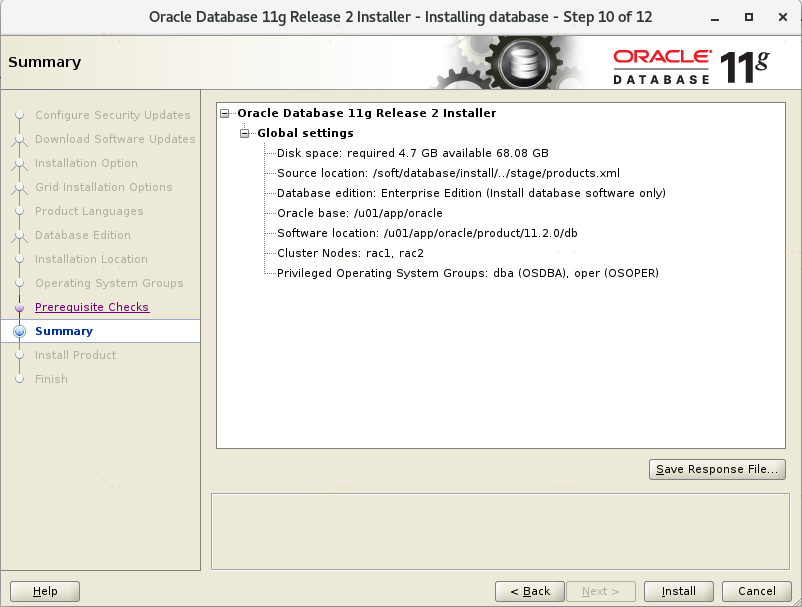
Task: Select the Summary step in sidebar
Action: point(64,331)
